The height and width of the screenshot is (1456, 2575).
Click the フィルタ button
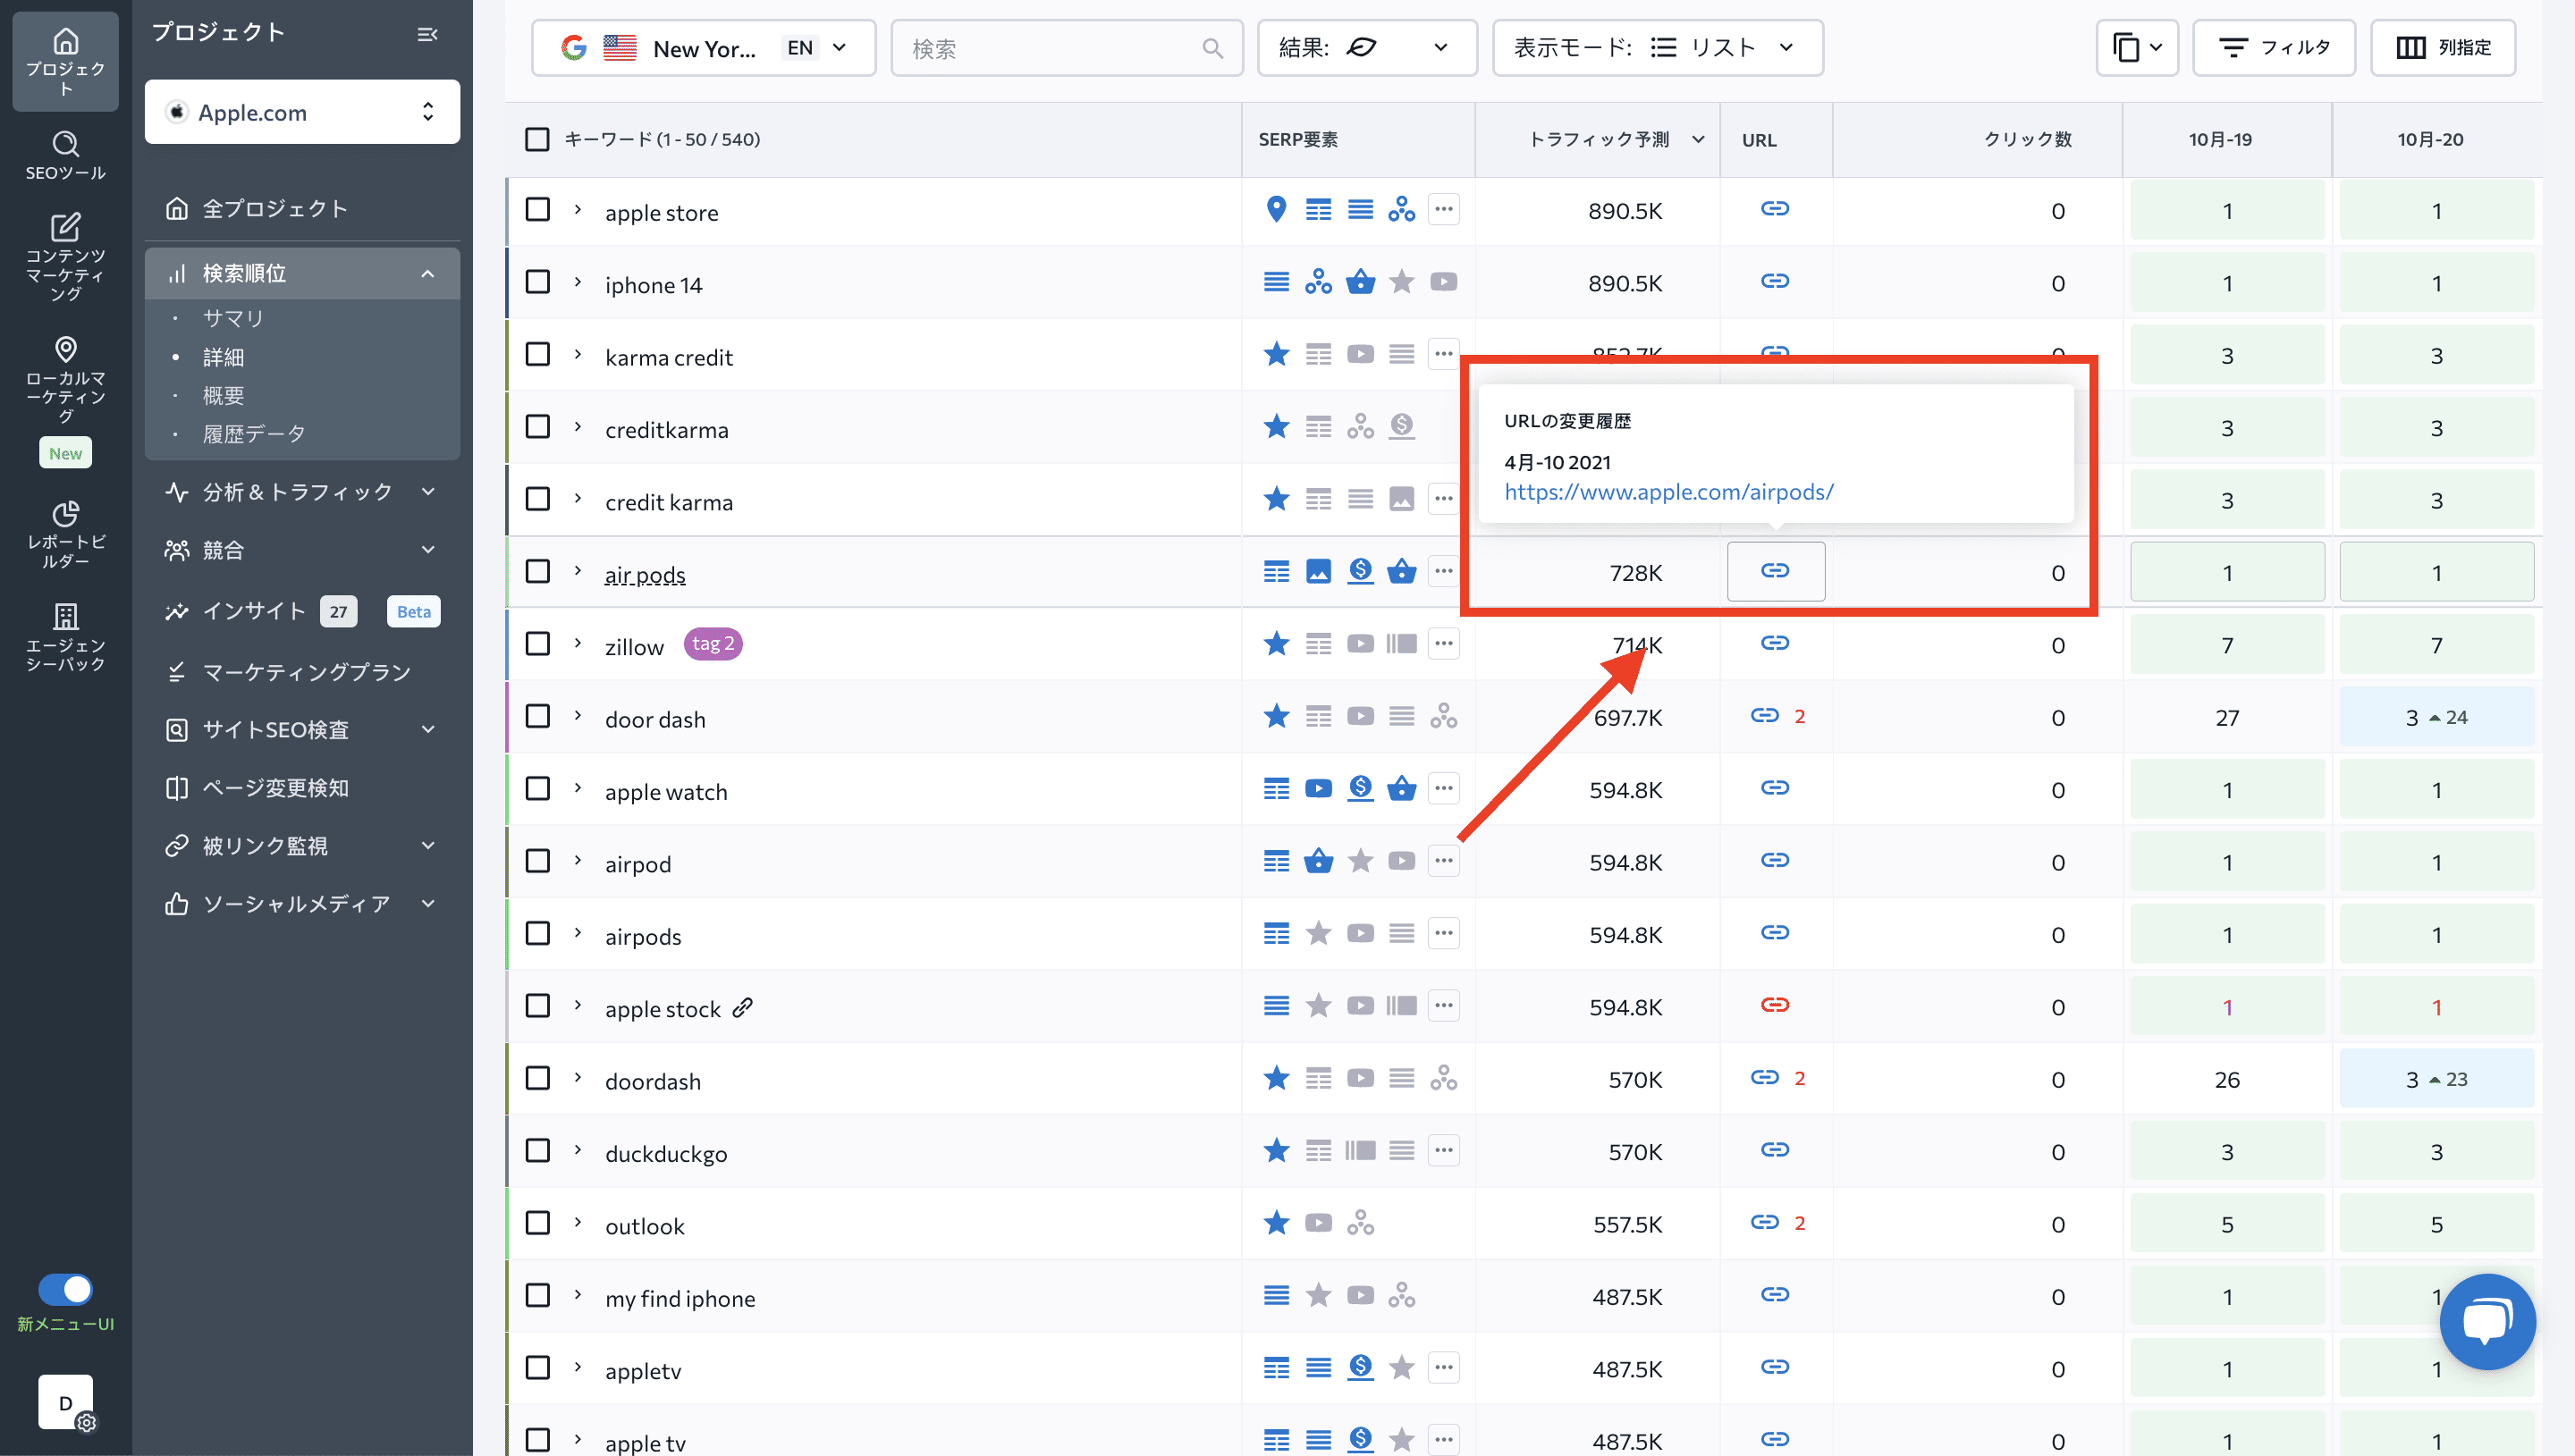click(x=2273, y=48)
